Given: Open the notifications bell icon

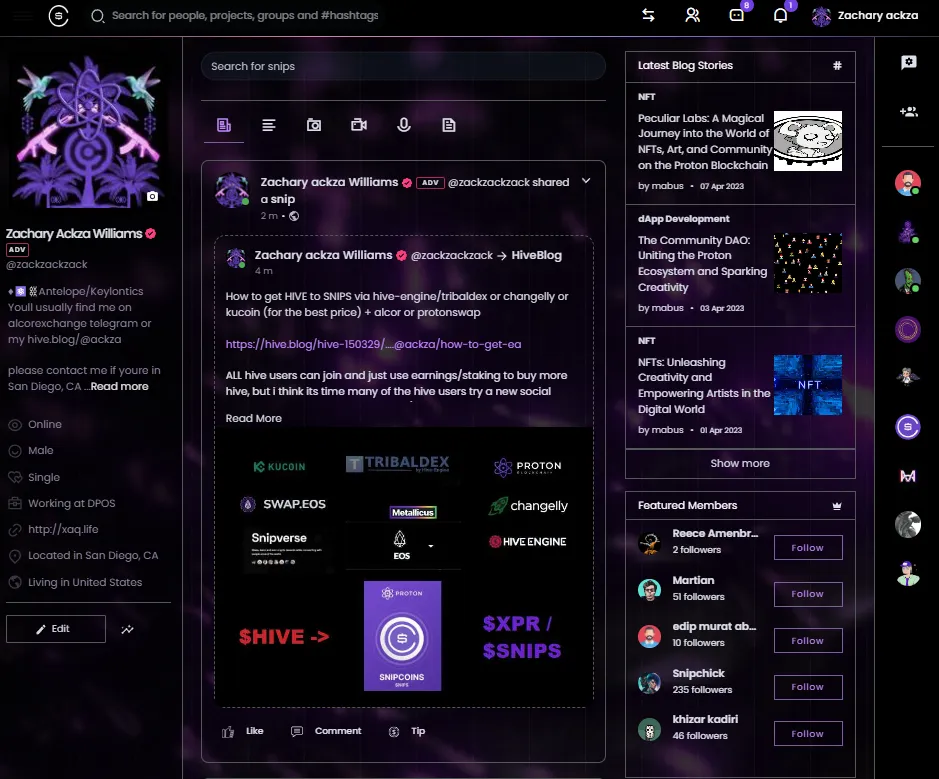Looking at the screenshot, I should click(x=780, y=16).
